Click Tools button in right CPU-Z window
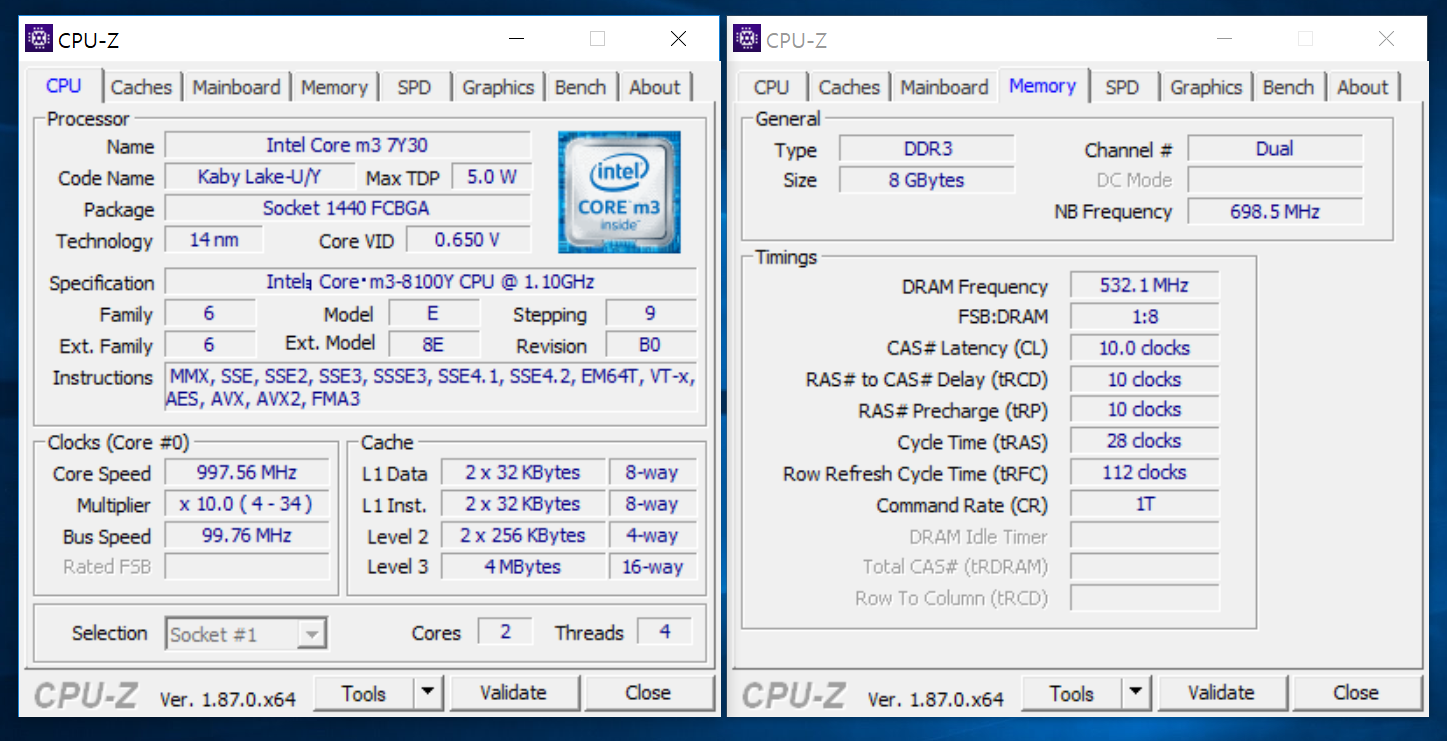 coord(1072,693)
